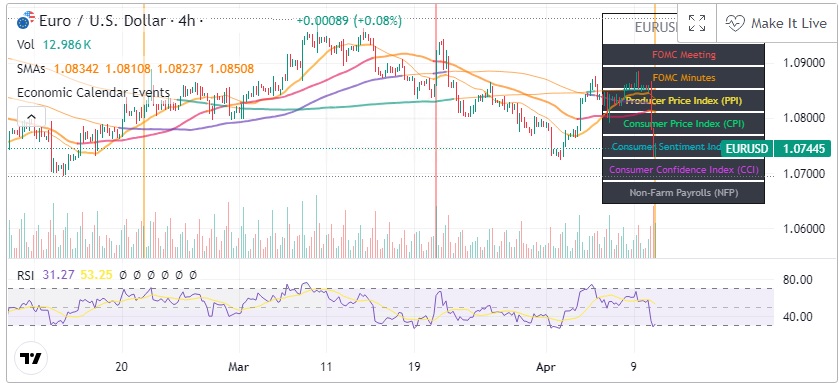The height and width of the screenshot is (383, 839).
Task: Click the heartbeat Make It Live icon
Action: [x=735, y=23]
